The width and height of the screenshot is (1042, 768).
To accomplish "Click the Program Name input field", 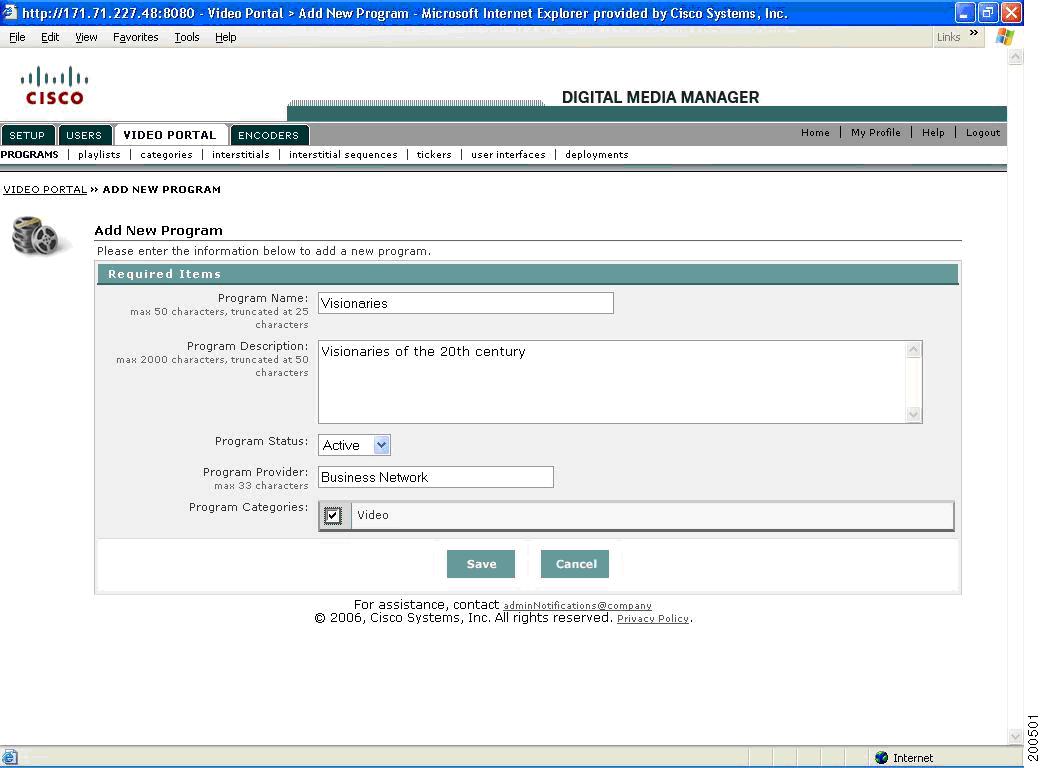I will tap(466, 303).
